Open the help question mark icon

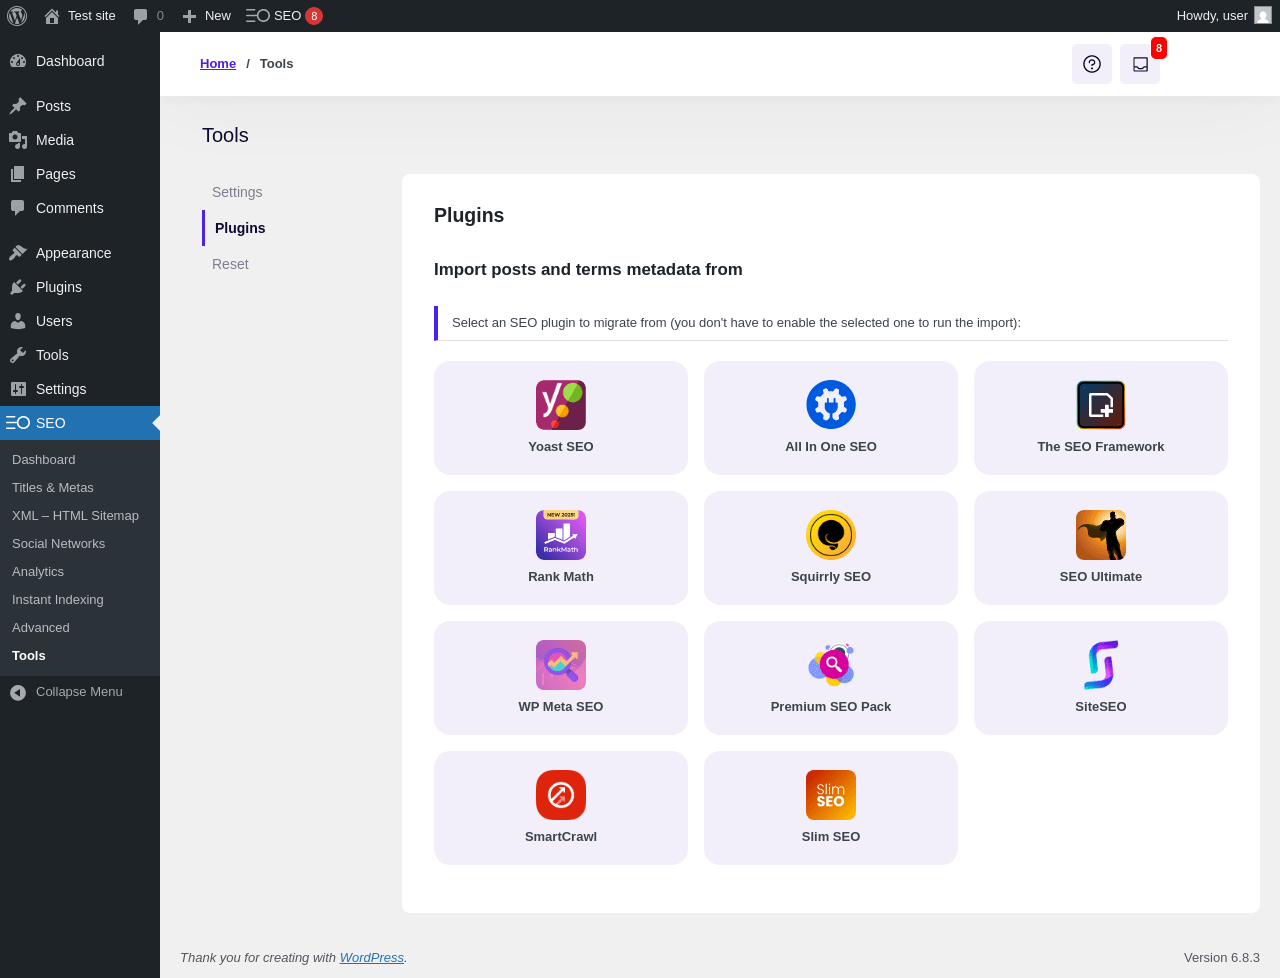1092,64
